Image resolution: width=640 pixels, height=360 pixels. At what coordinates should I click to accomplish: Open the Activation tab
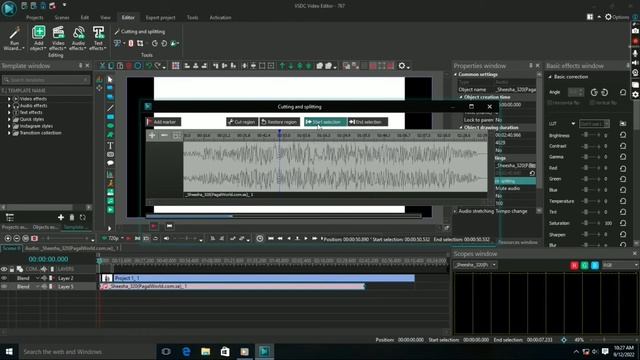pos(220,18)
